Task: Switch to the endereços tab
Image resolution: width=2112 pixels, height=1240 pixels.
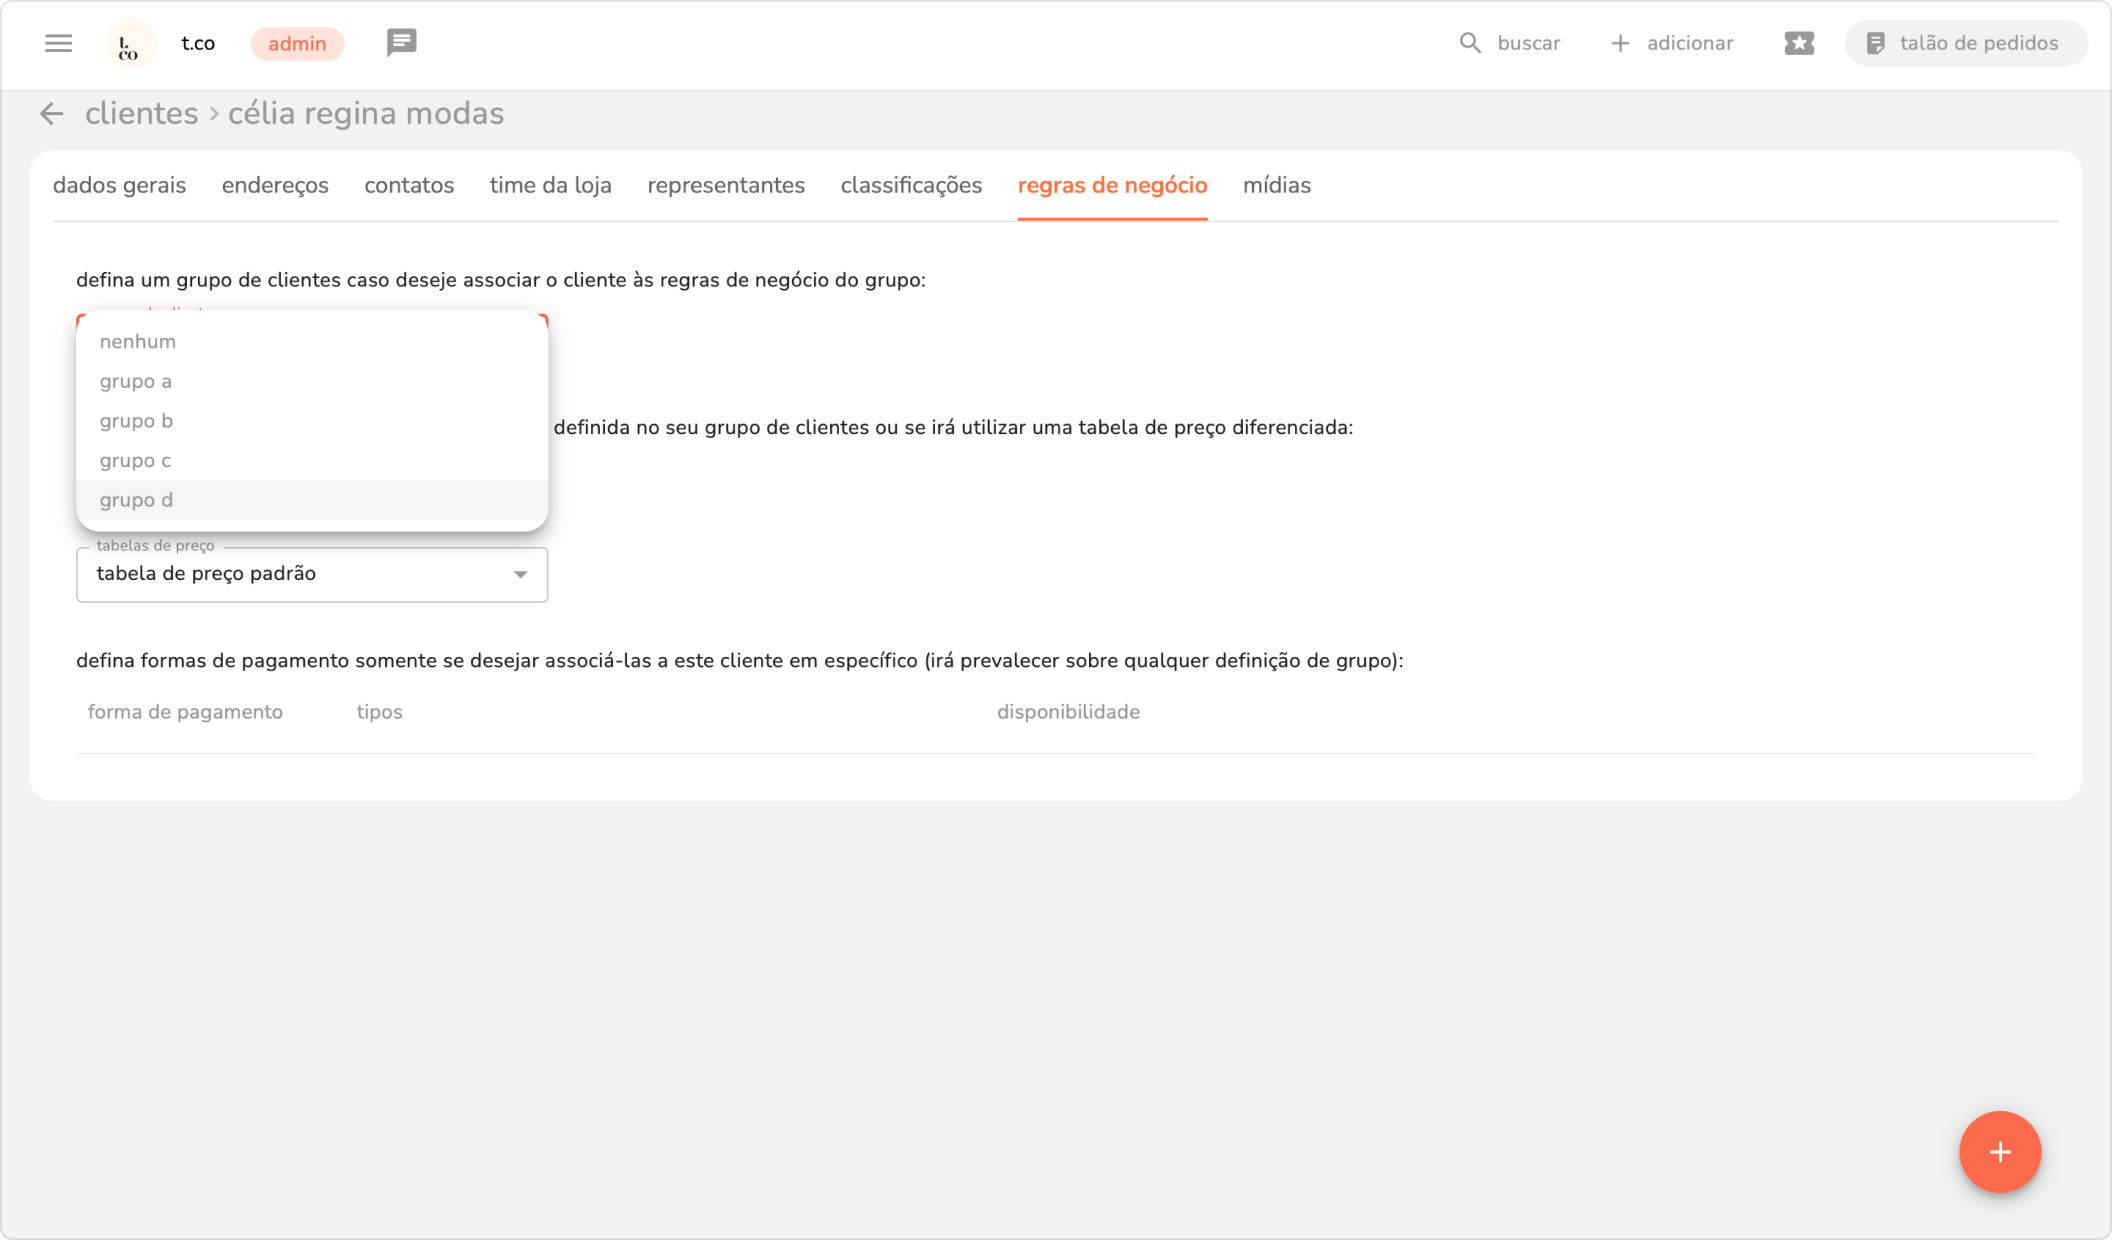Action: point(275,186)
